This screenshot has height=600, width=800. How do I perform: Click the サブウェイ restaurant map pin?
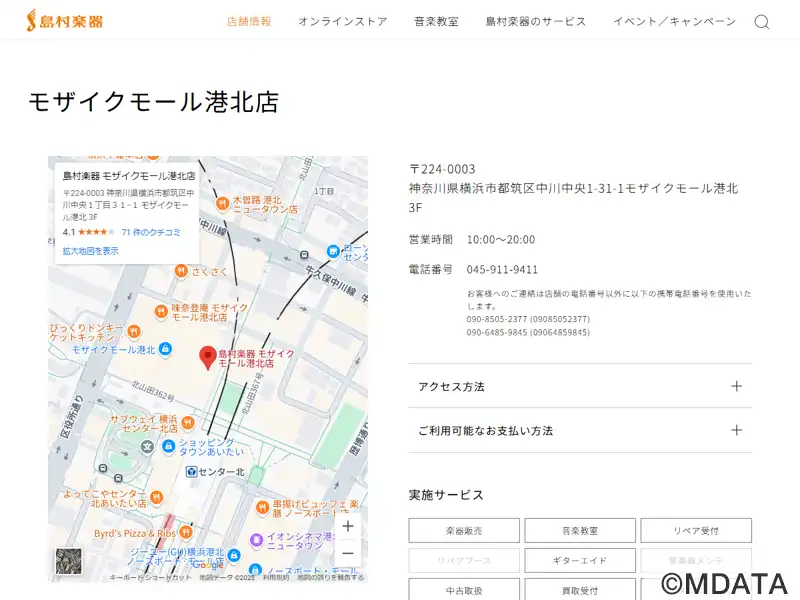[x=188, y=422]
